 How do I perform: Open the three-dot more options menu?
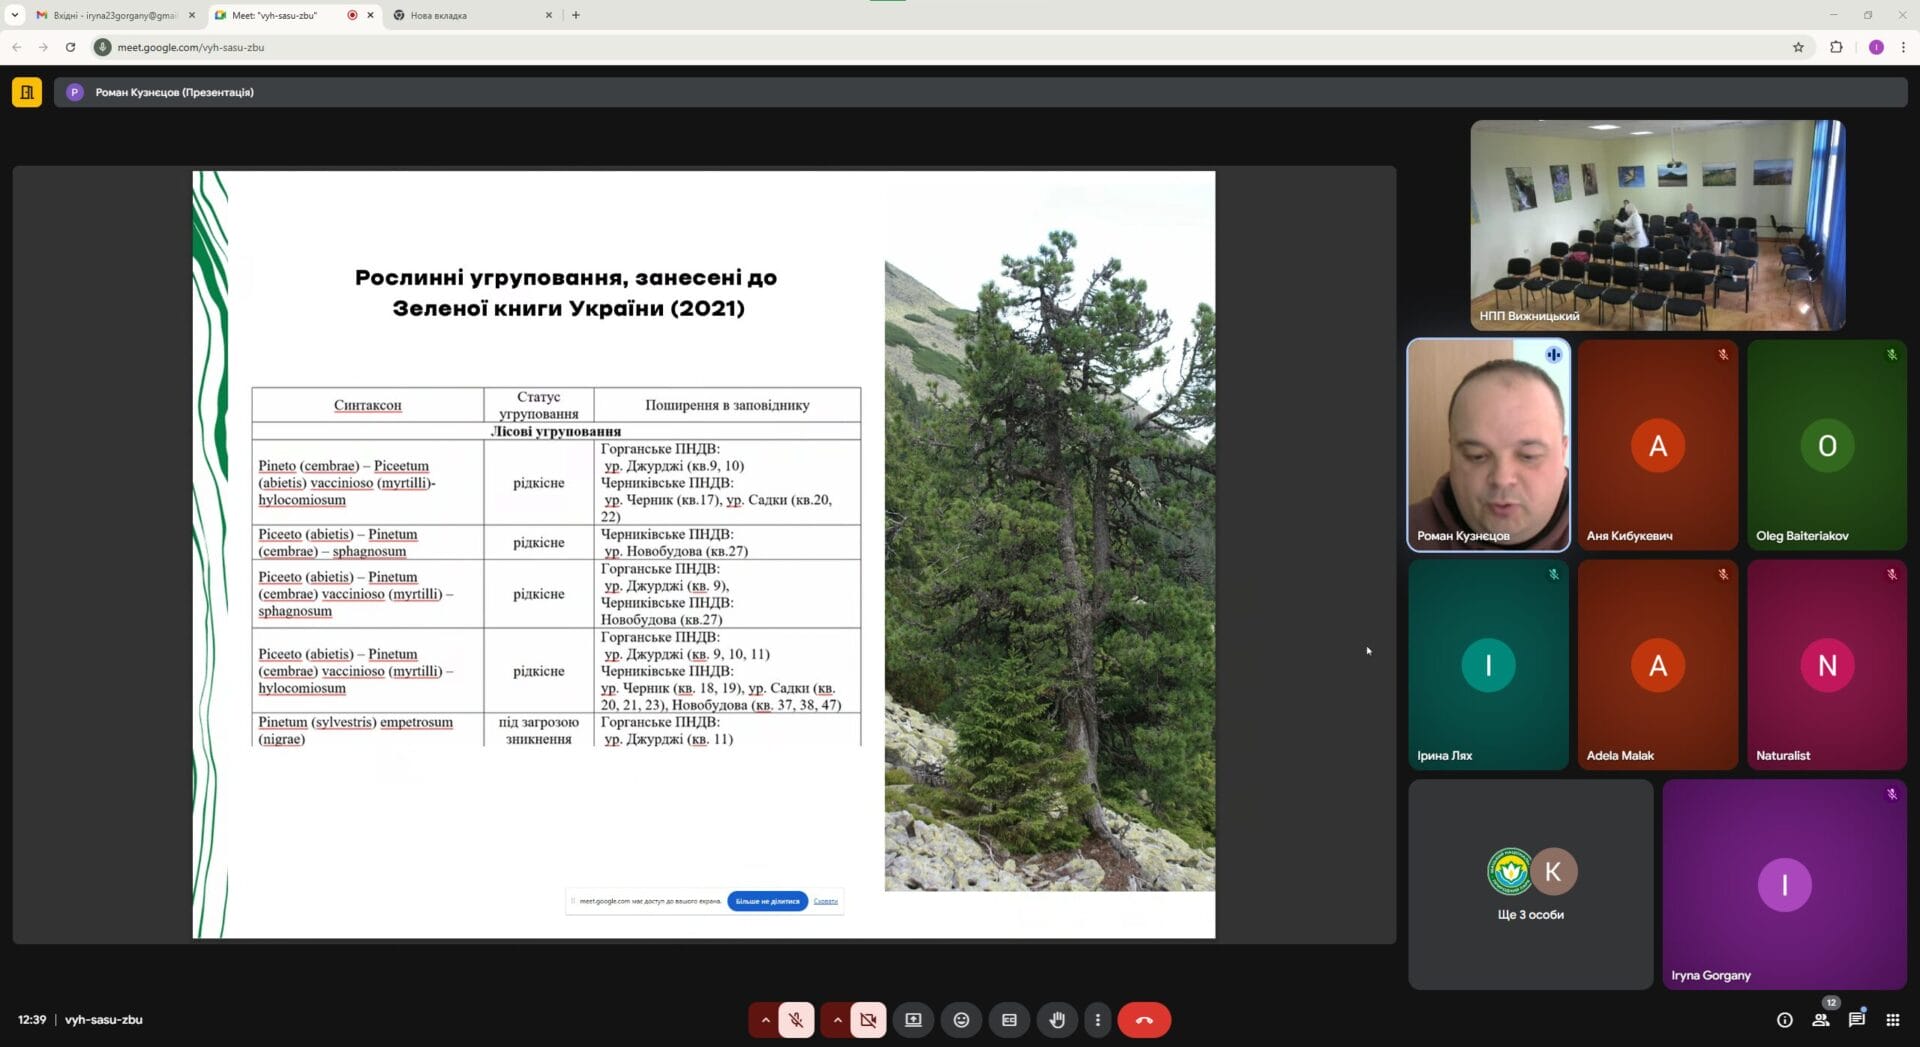coord(1098,1020)
